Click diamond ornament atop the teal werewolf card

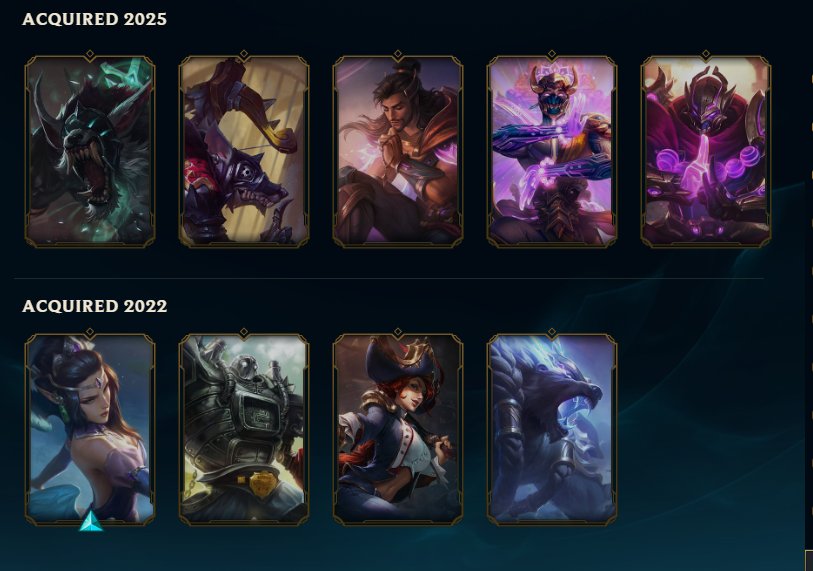pyautogui.click(x=90, y=54)
